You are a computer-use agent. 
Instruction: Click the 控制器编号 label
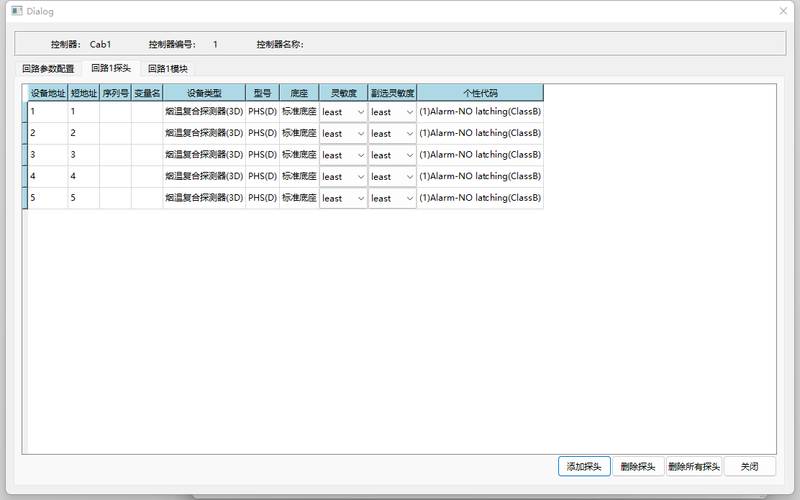click(172, 44)
